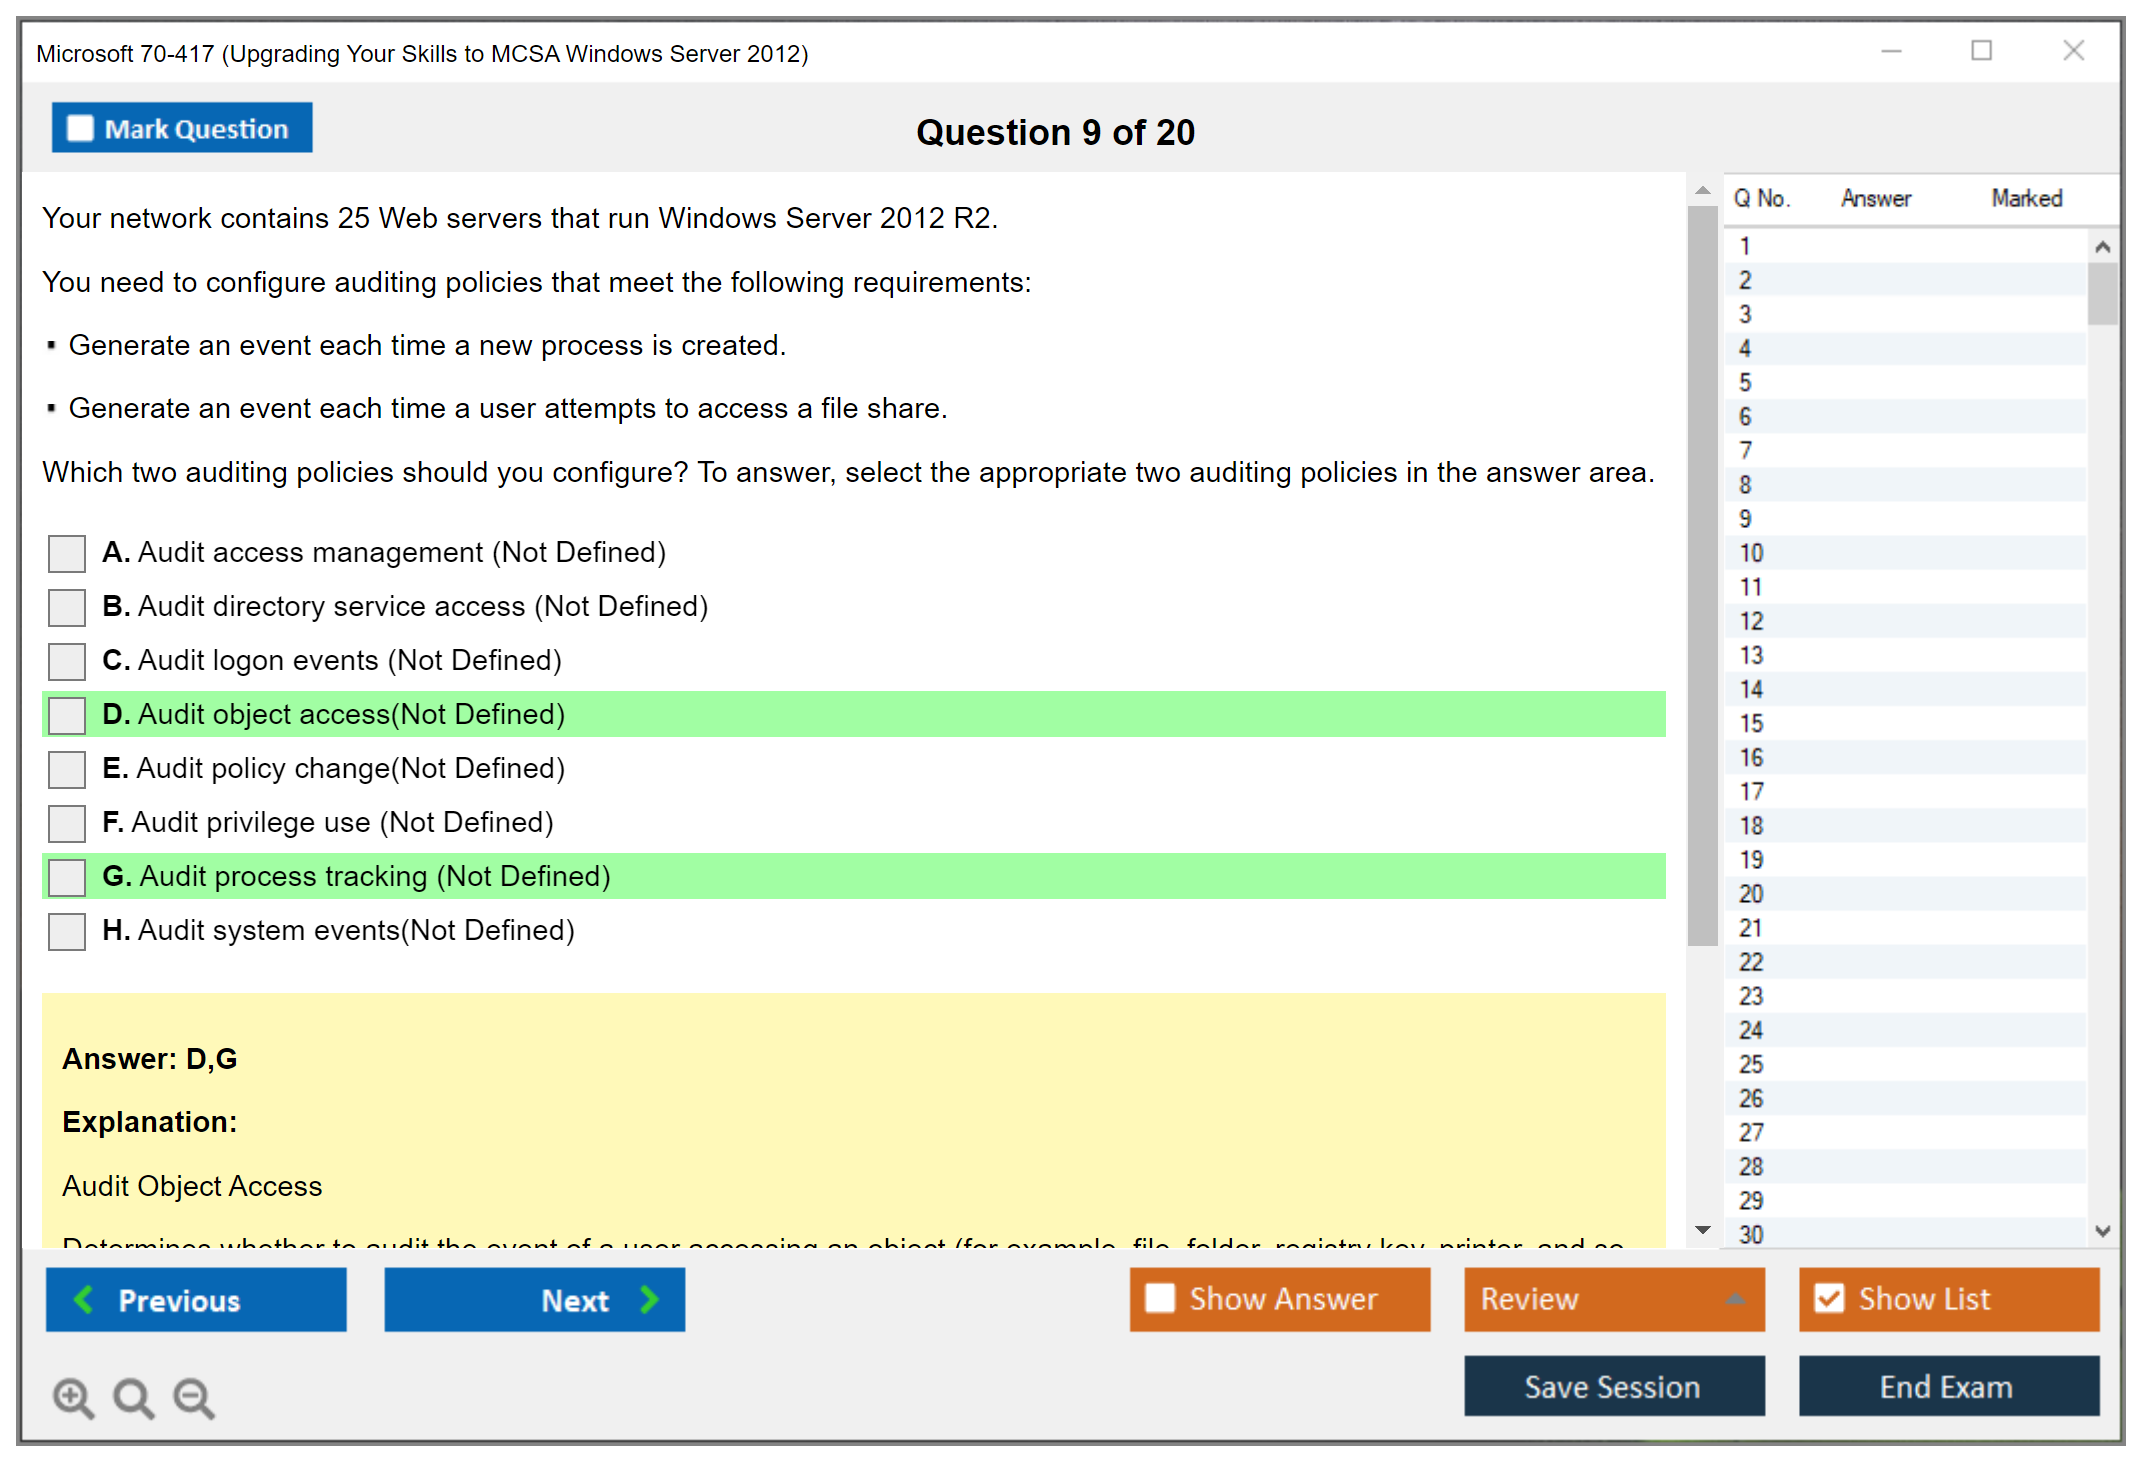
Task: Click the reset zoom magnifier icon
Action: point(133,1397)
